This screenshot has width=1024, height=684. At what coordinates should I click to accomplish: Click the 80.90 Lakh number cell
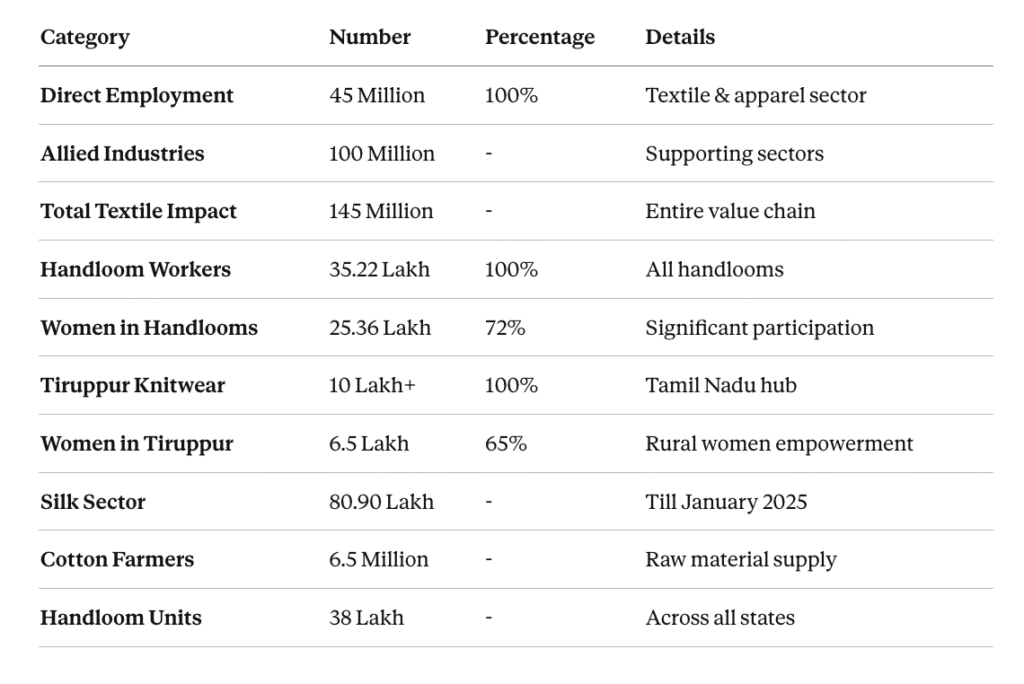tap(381, 502)
